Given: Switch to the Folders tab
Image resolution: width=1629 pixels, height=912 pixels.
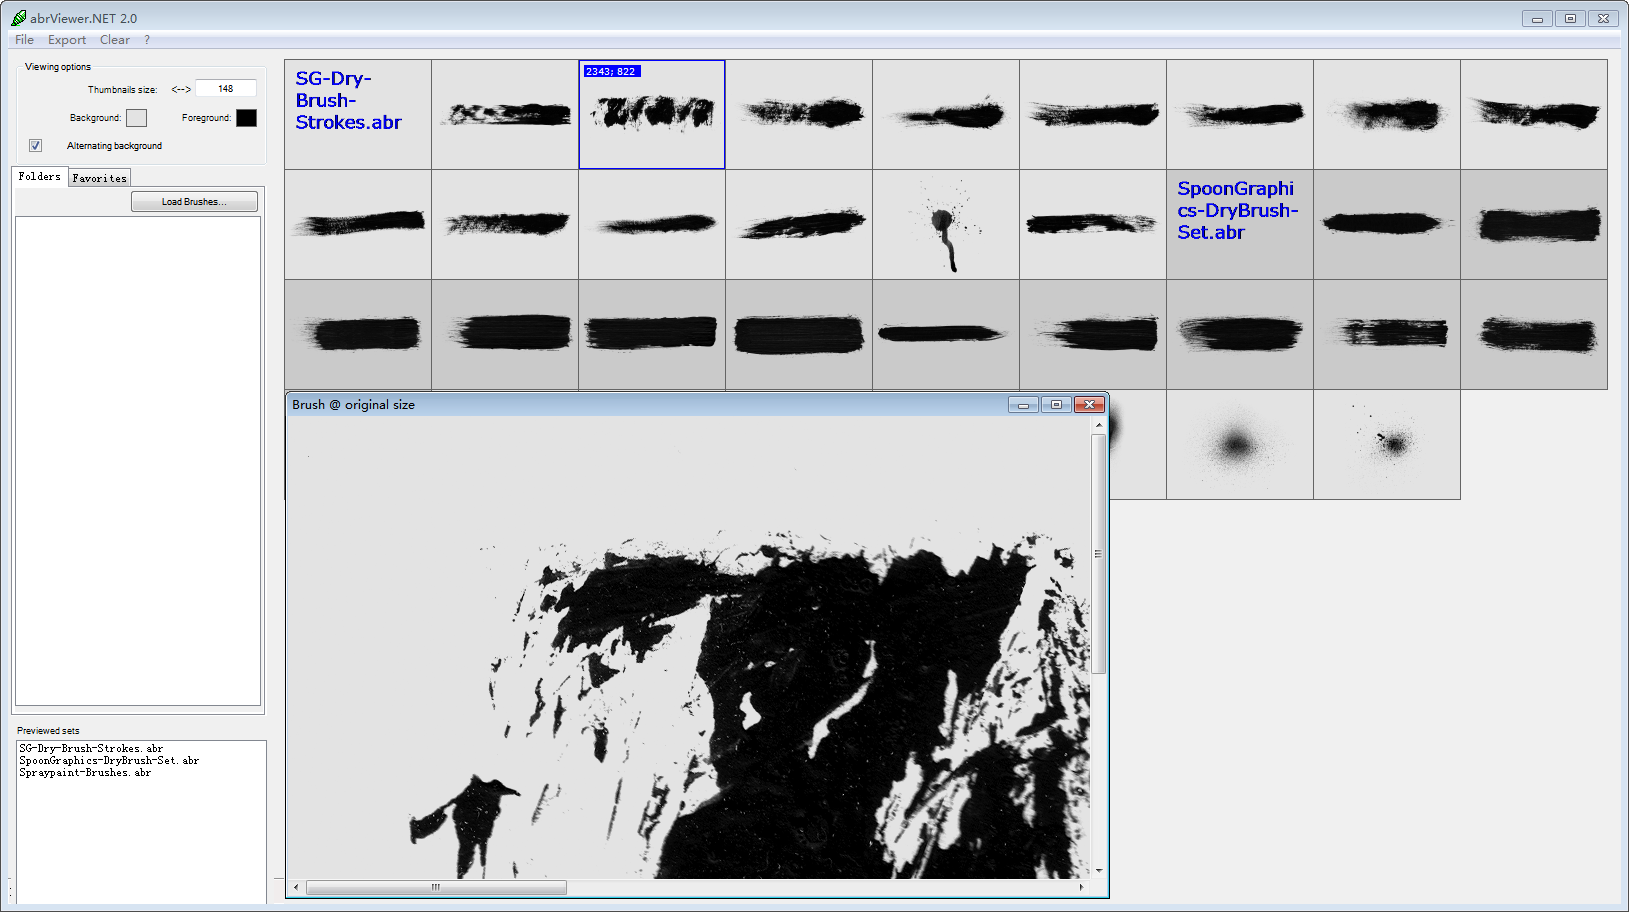Looking at the screenshot, I should point(40,177).
